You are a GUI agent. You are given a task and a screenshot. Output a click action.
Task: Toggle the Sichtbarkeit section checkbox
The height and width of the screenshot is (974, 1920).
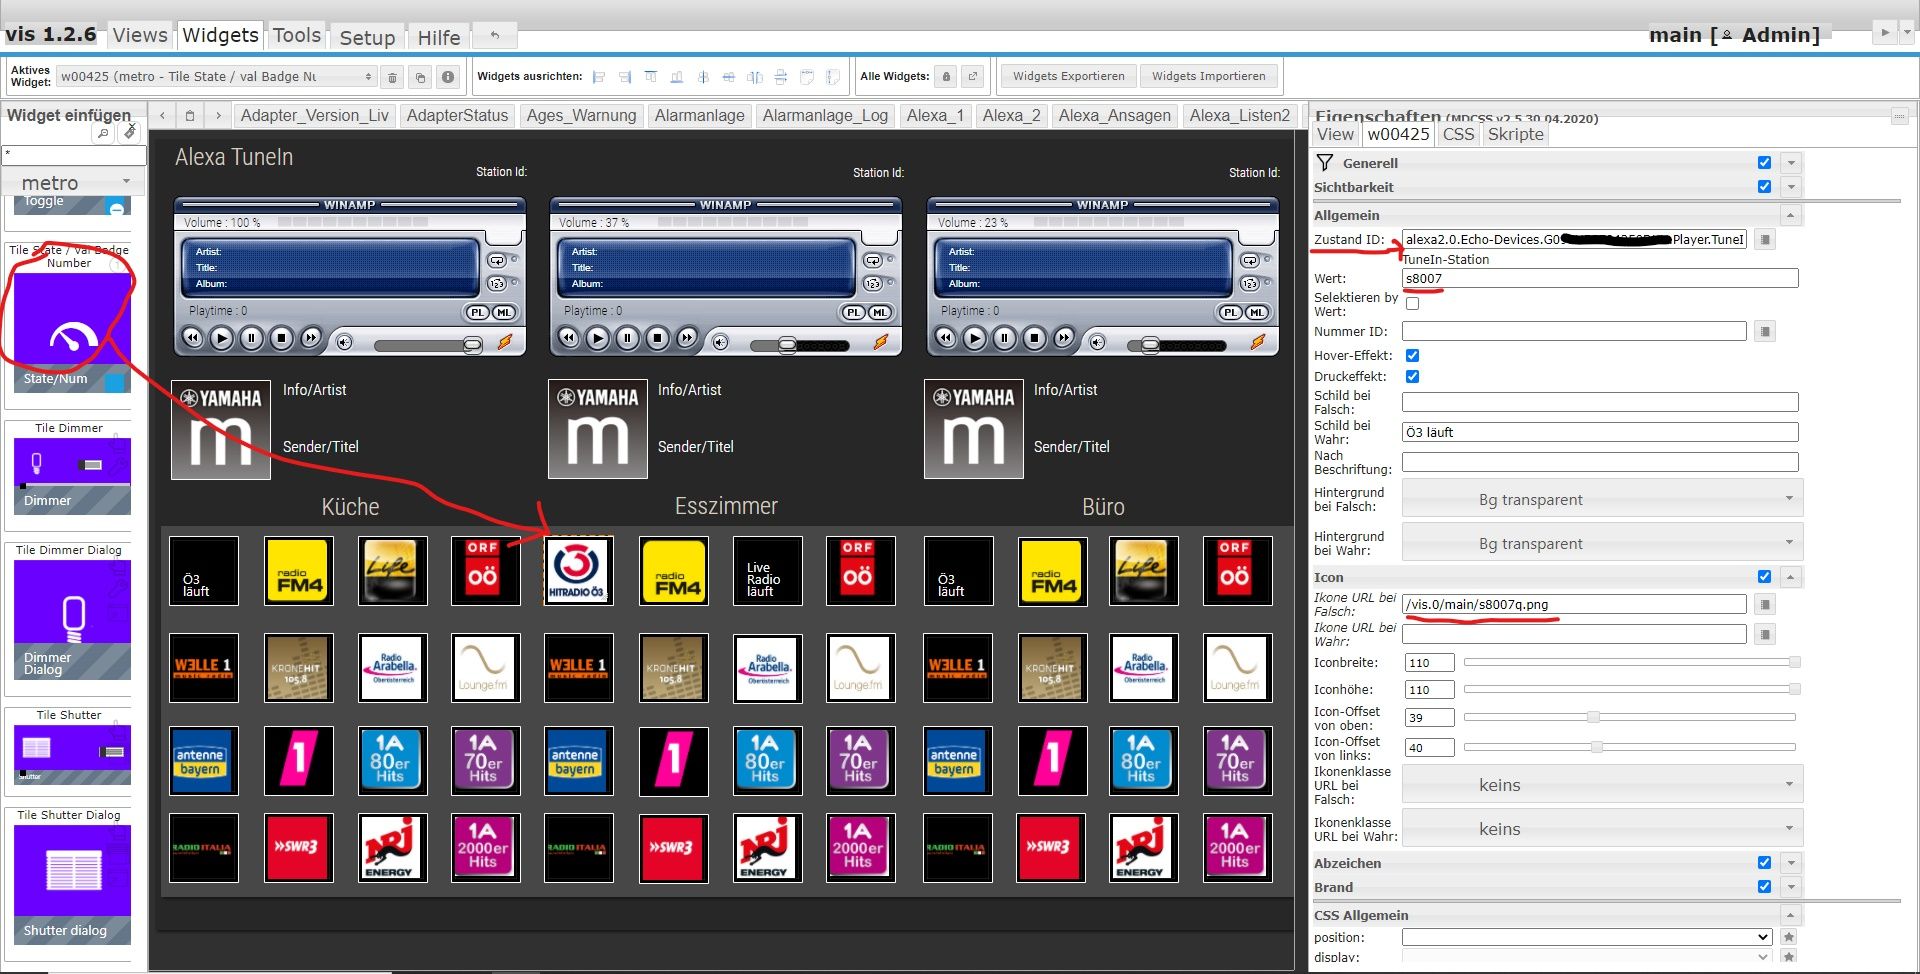tap(1764, 187)
